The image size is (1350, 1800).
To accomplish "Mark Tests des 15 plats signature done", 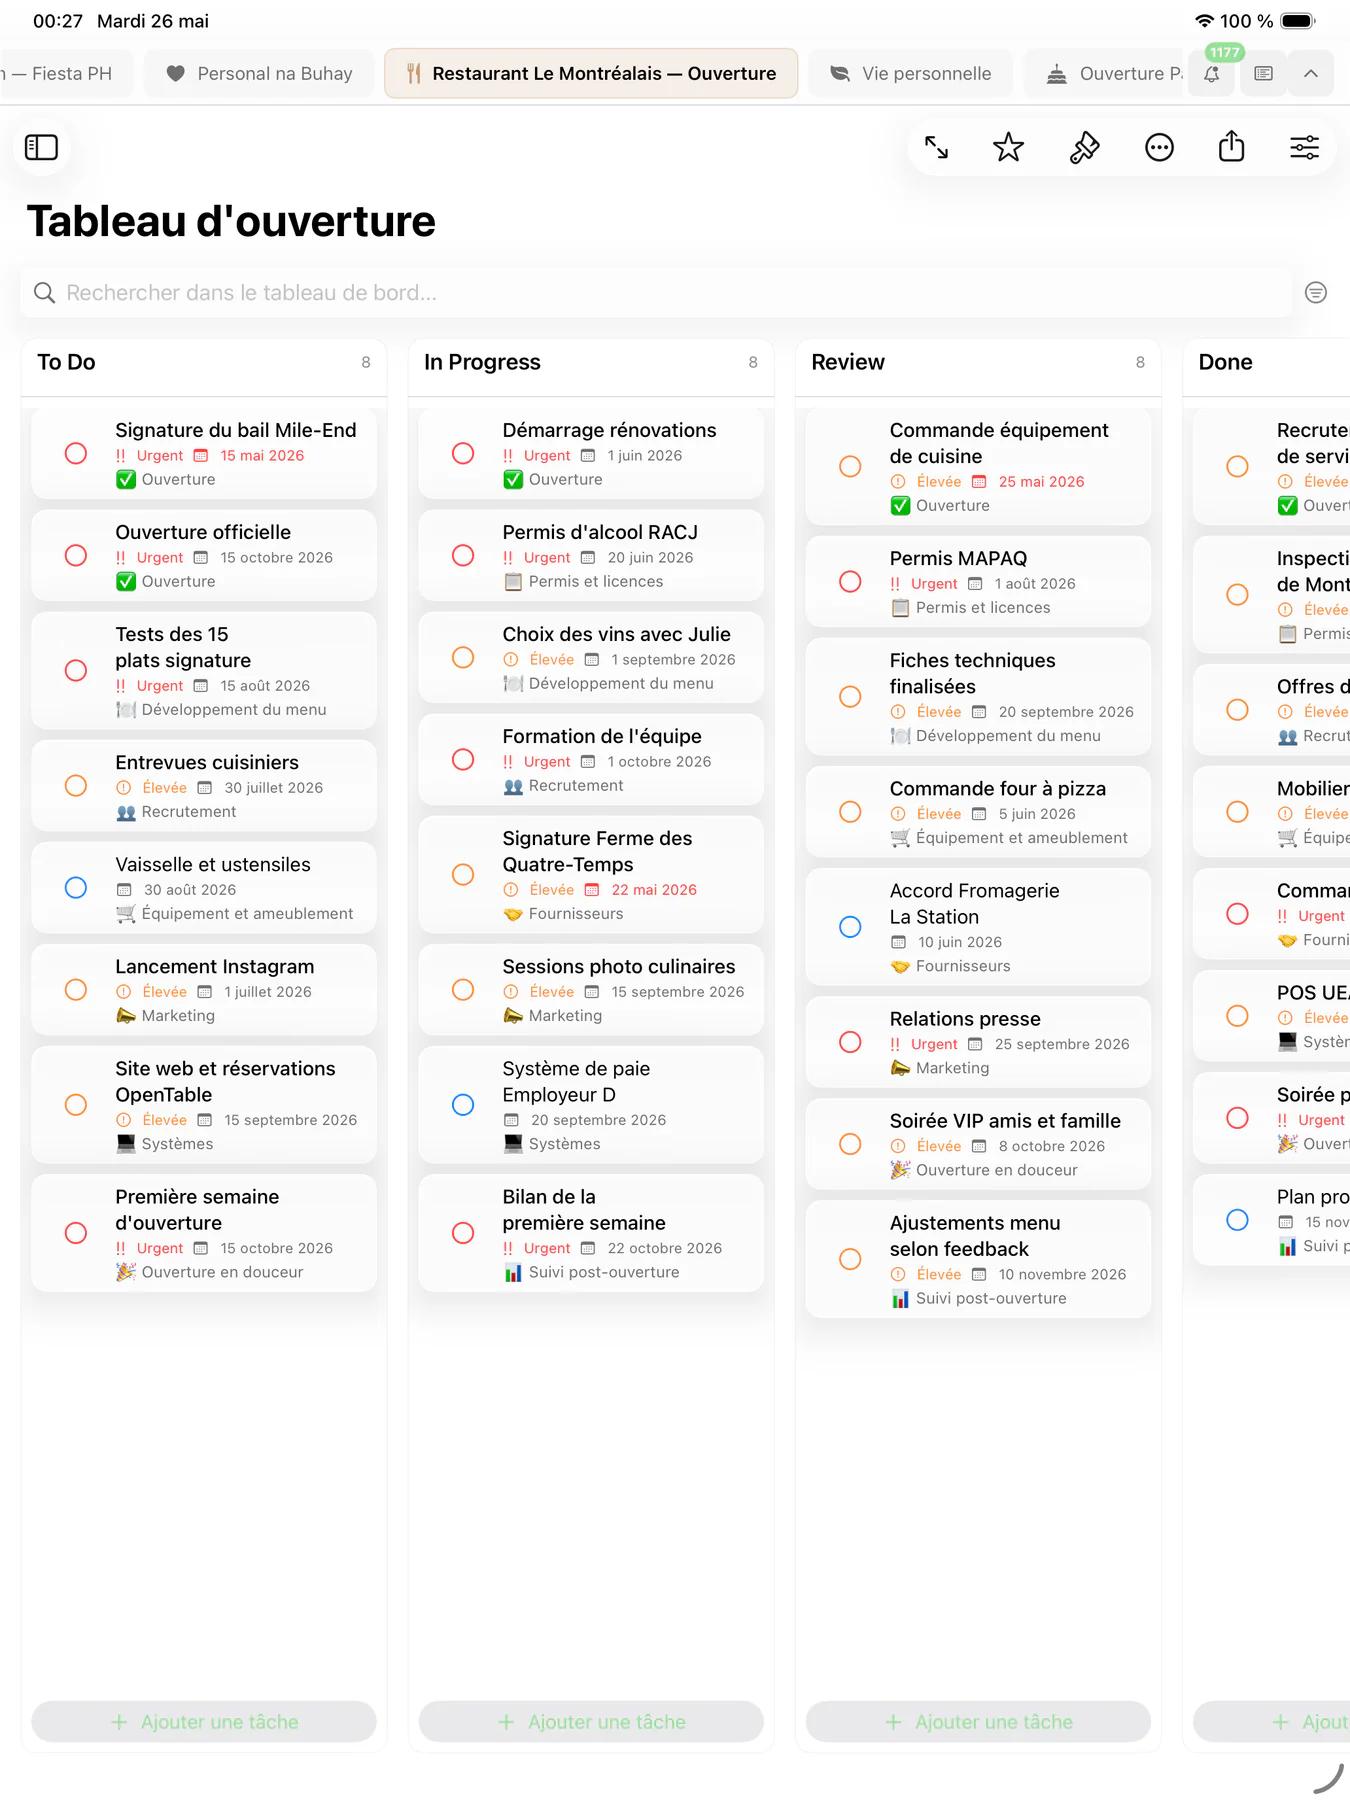I will click(76, 670).
